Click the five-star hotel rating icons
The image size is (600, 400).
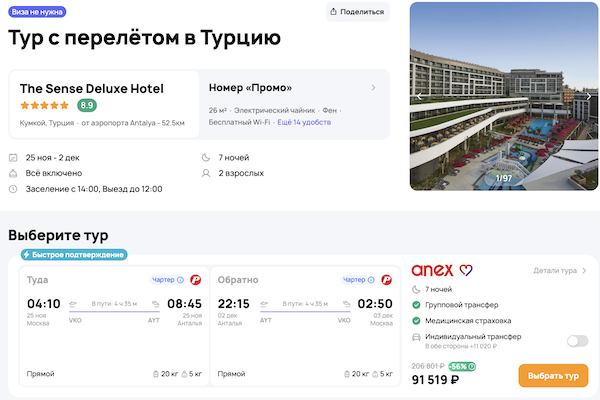point(45,105)
